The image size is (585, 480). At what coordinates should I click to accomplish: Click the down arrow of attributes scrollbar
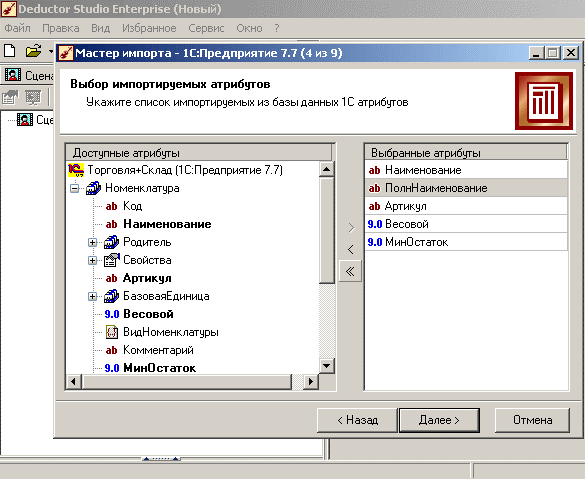pos(326,366)
